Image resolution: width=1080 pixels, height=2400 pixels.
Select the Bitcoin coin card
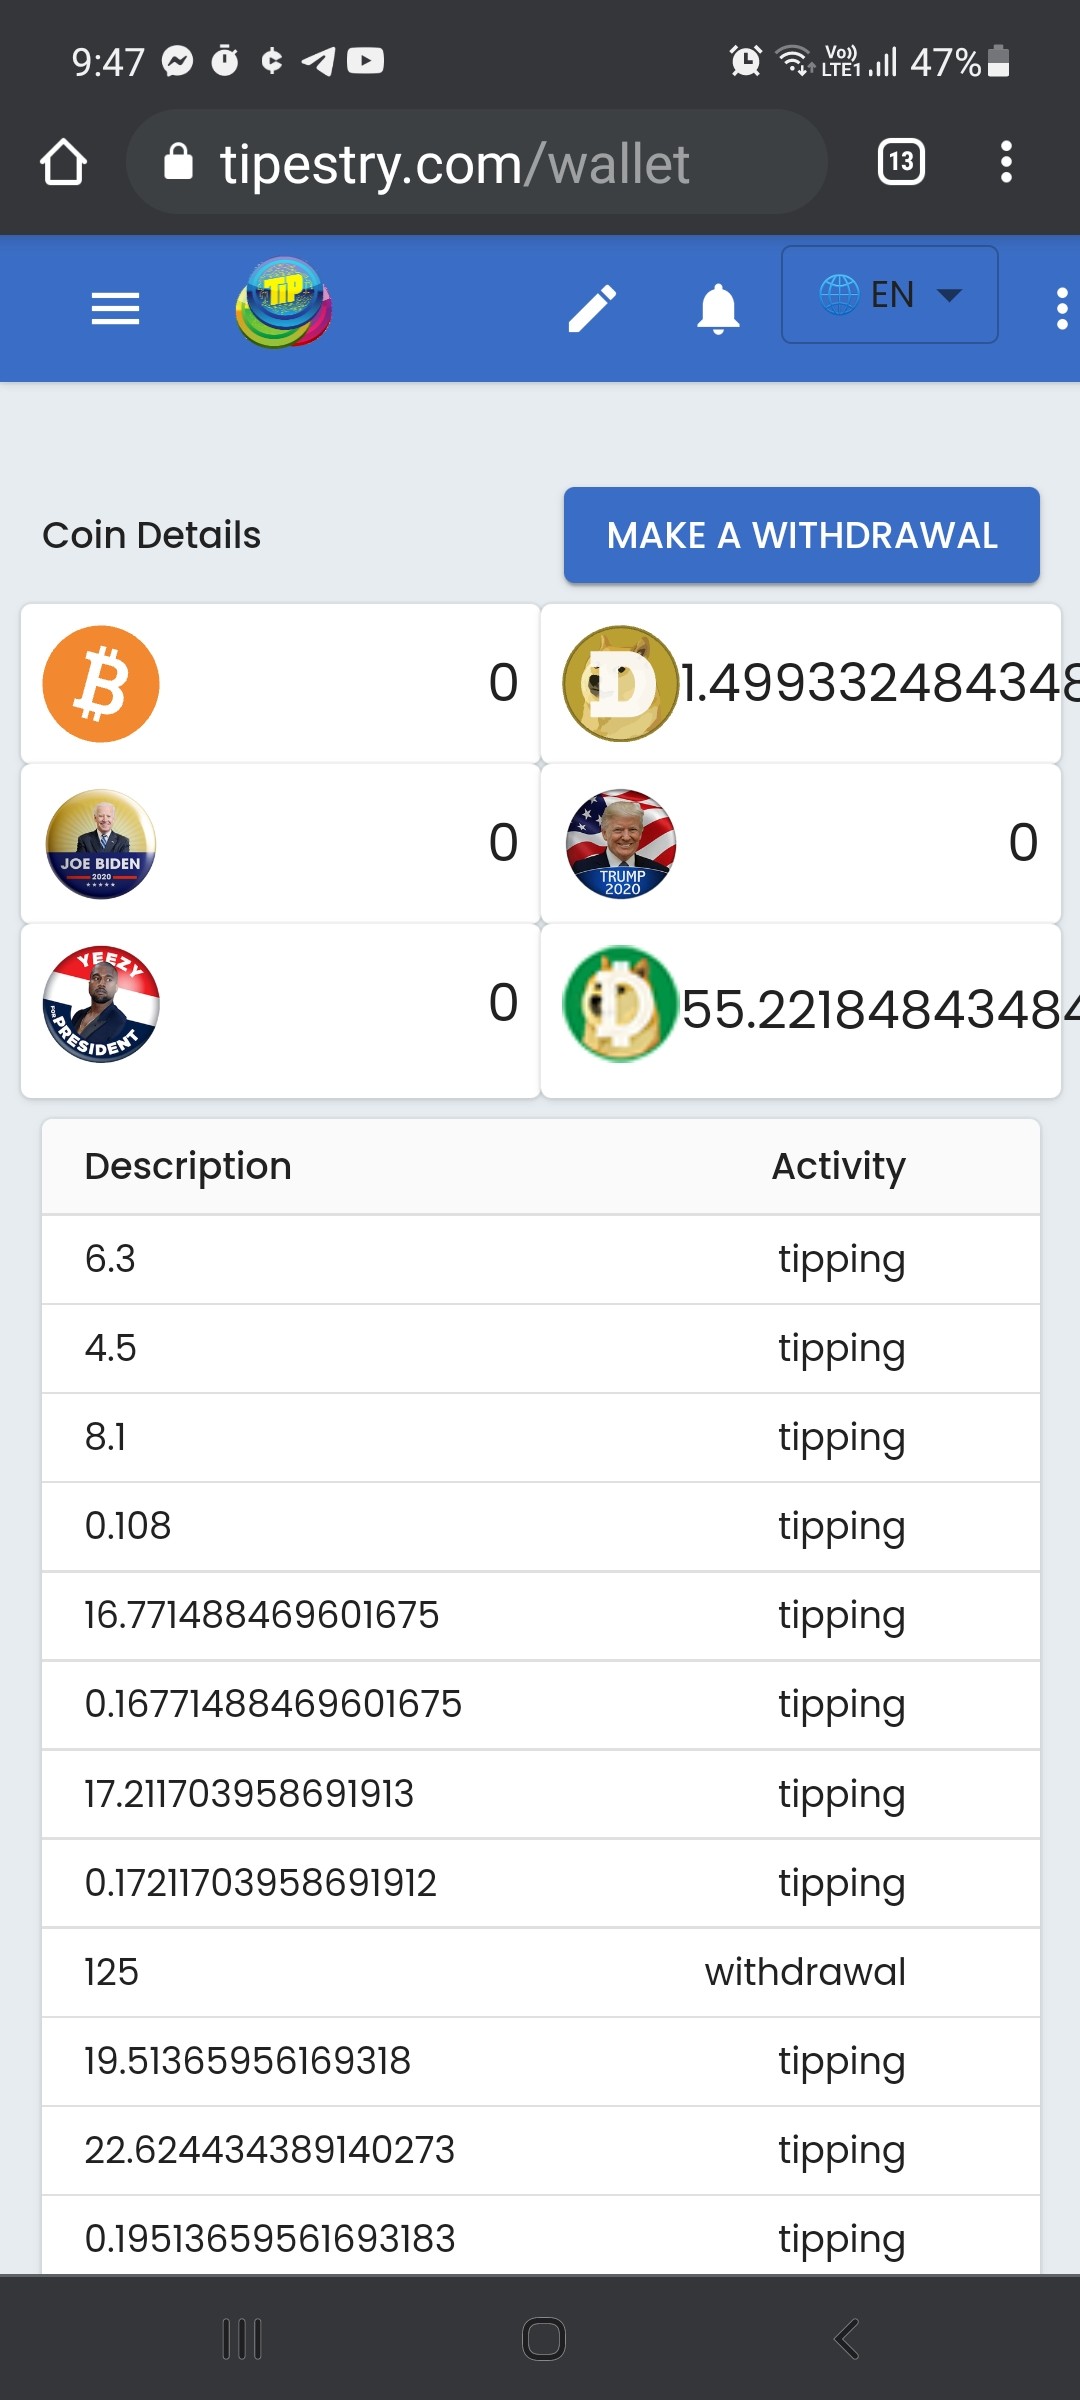[x=280, y=683]
